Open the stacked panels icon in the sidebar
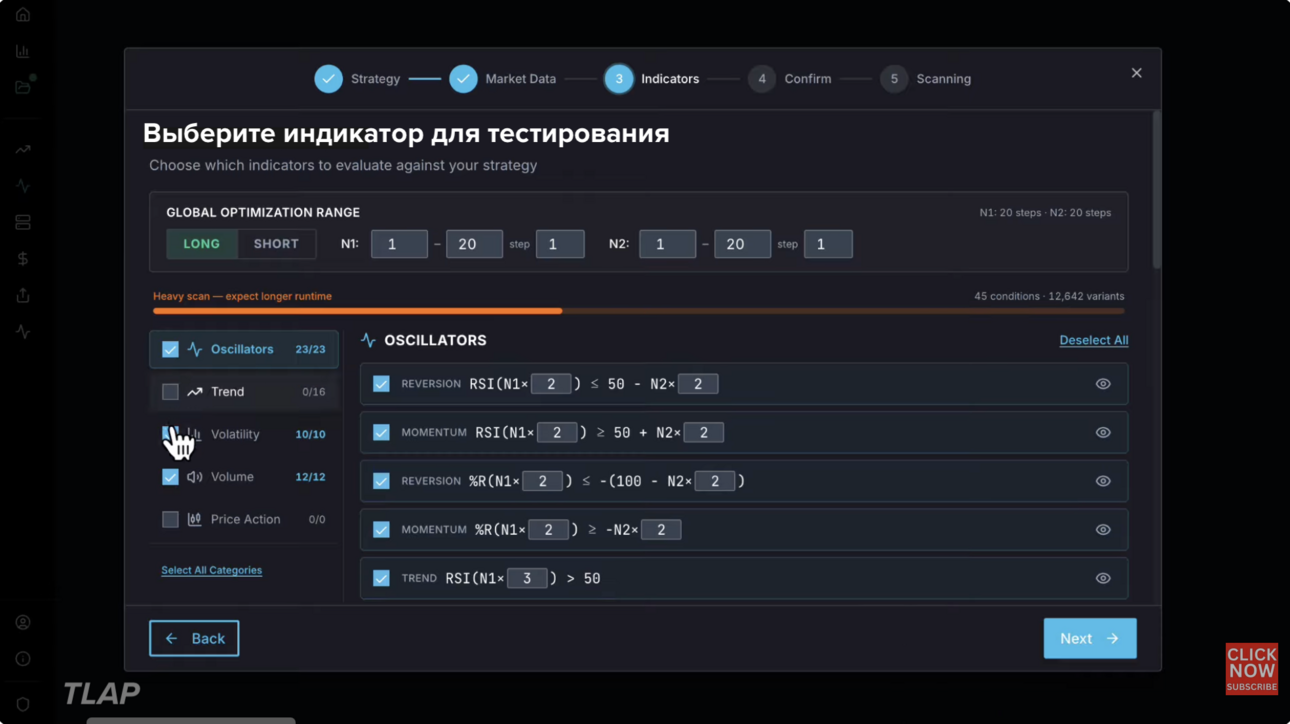1290x724 pixels. coord(23,222)
